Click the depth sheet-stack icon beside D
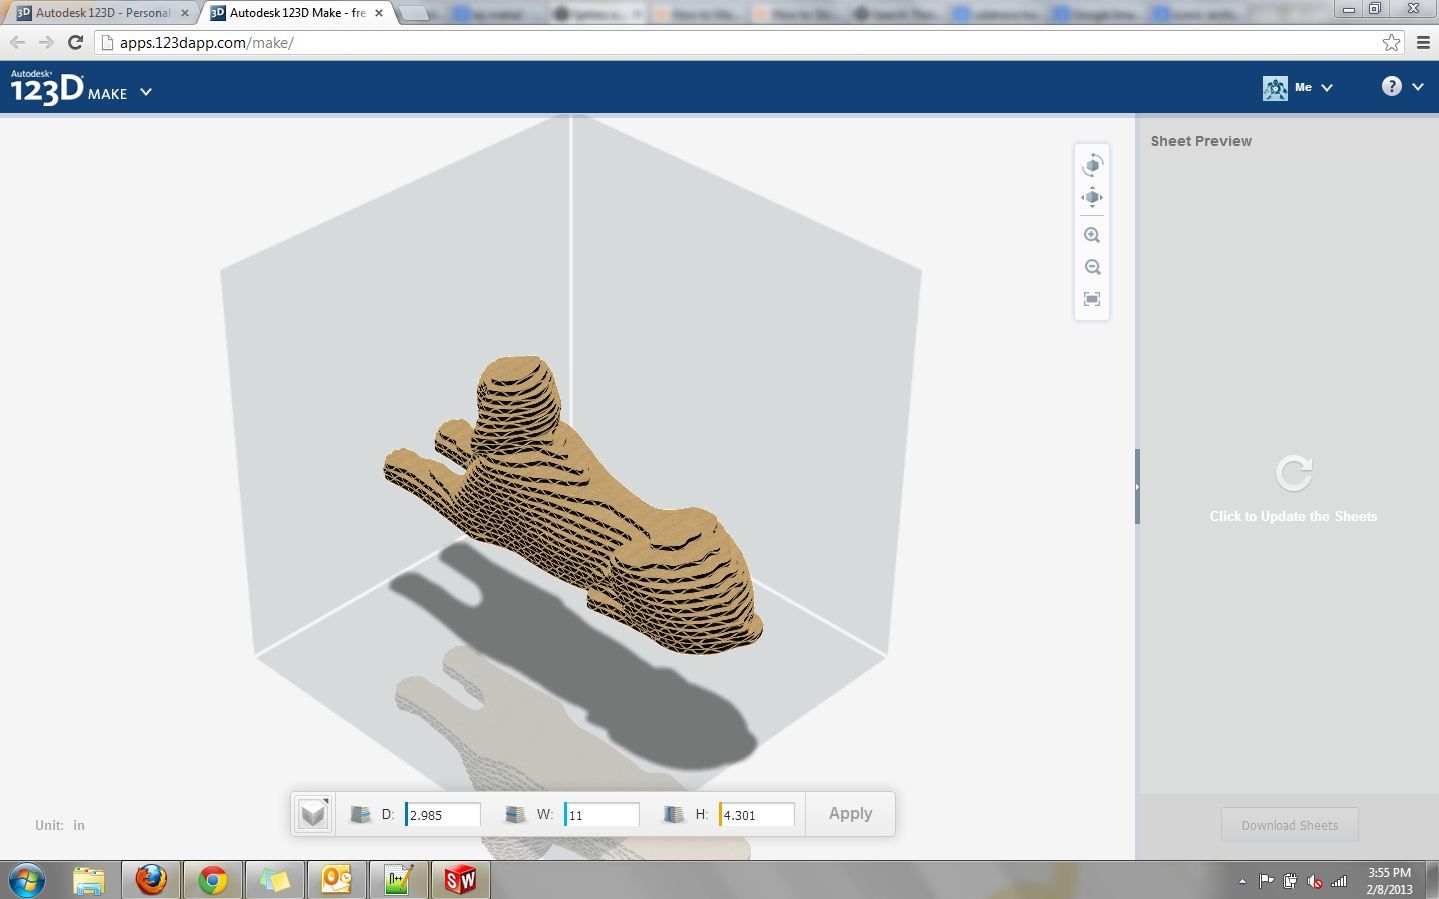This screenshot has height=899, width=1439. click(361, 814)
